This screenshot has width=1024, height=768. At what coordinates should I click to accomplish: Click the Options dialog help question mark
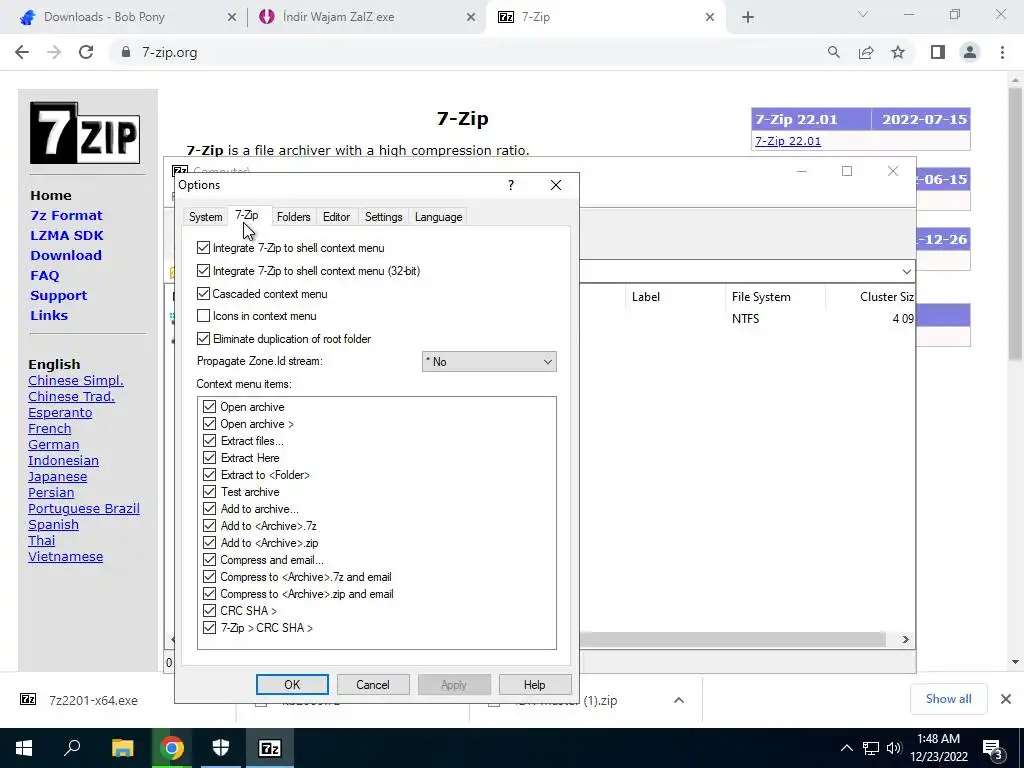[x=511, y=185]
